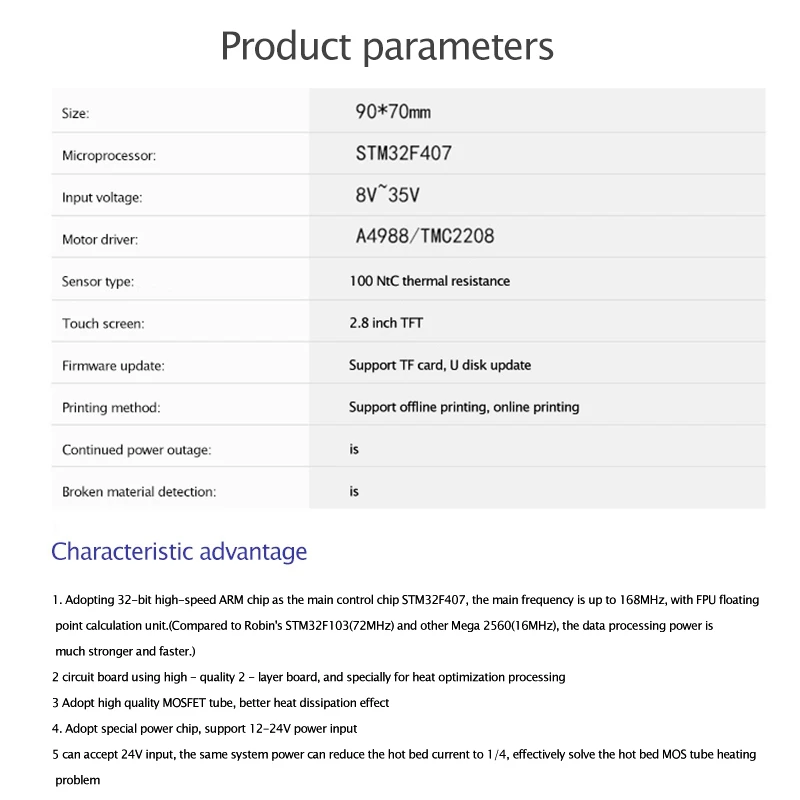
Task: Click Support offline printing, online printing text
Action: coord(464,407)
